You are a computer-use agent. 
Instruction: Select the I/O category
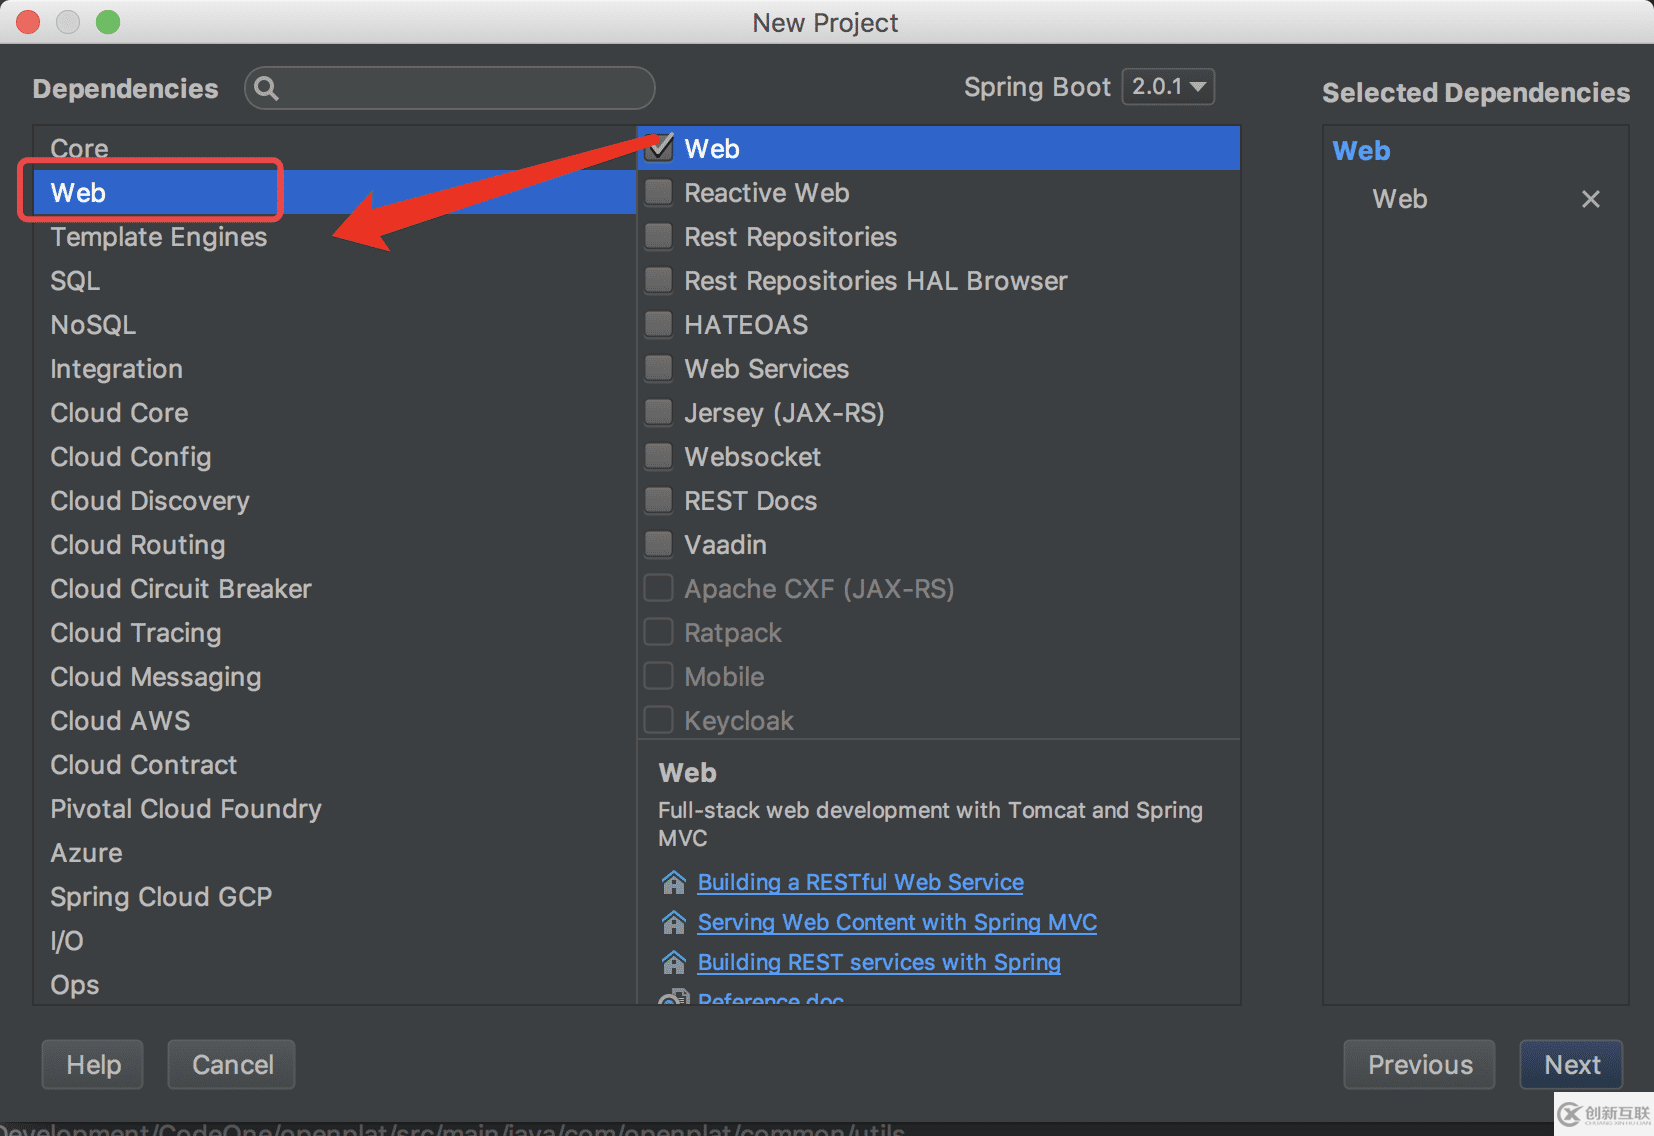(x=335, y=940)
